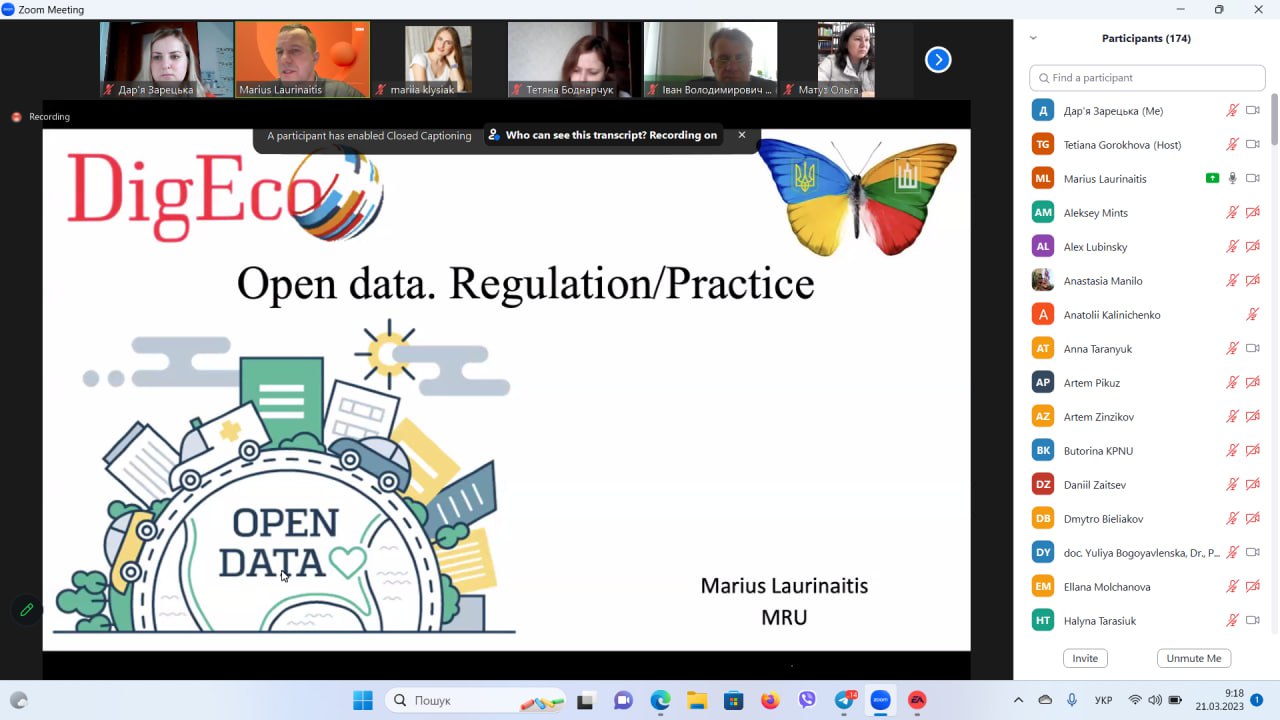This screenshot has height=720, width=1280.
Task: Open Telegram from the taskbar
Action: tap(845, 700)
